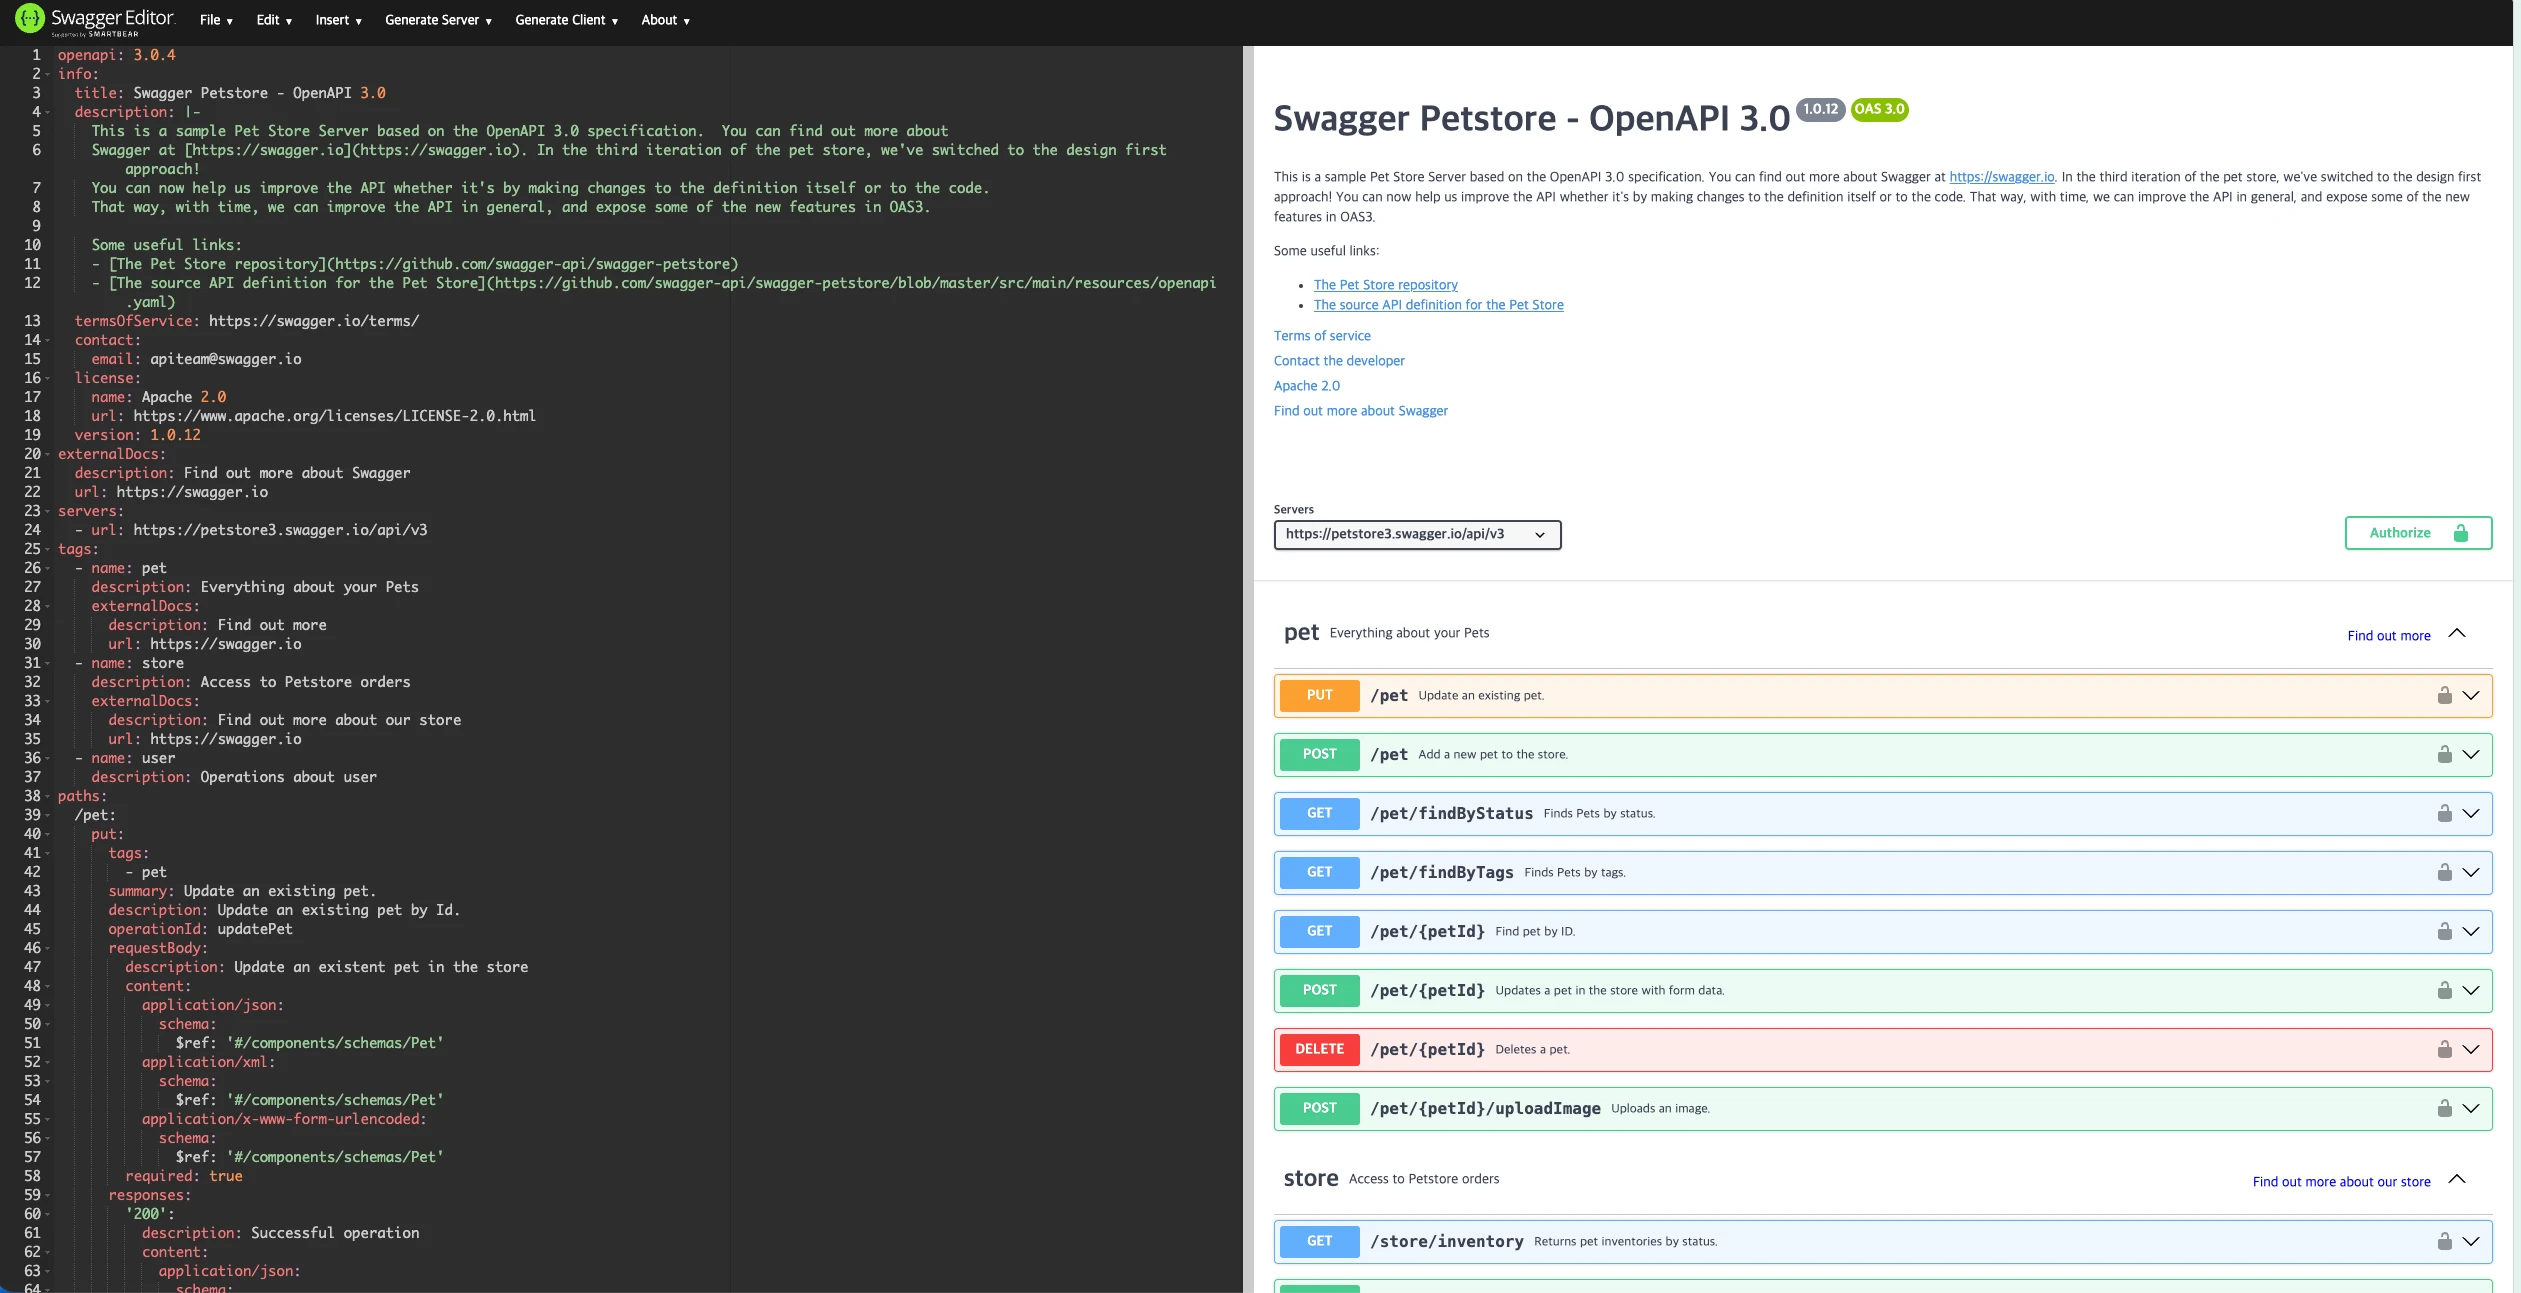Click the Authorize button
Viewport: 2521px width, 1293px height.
2417,534
